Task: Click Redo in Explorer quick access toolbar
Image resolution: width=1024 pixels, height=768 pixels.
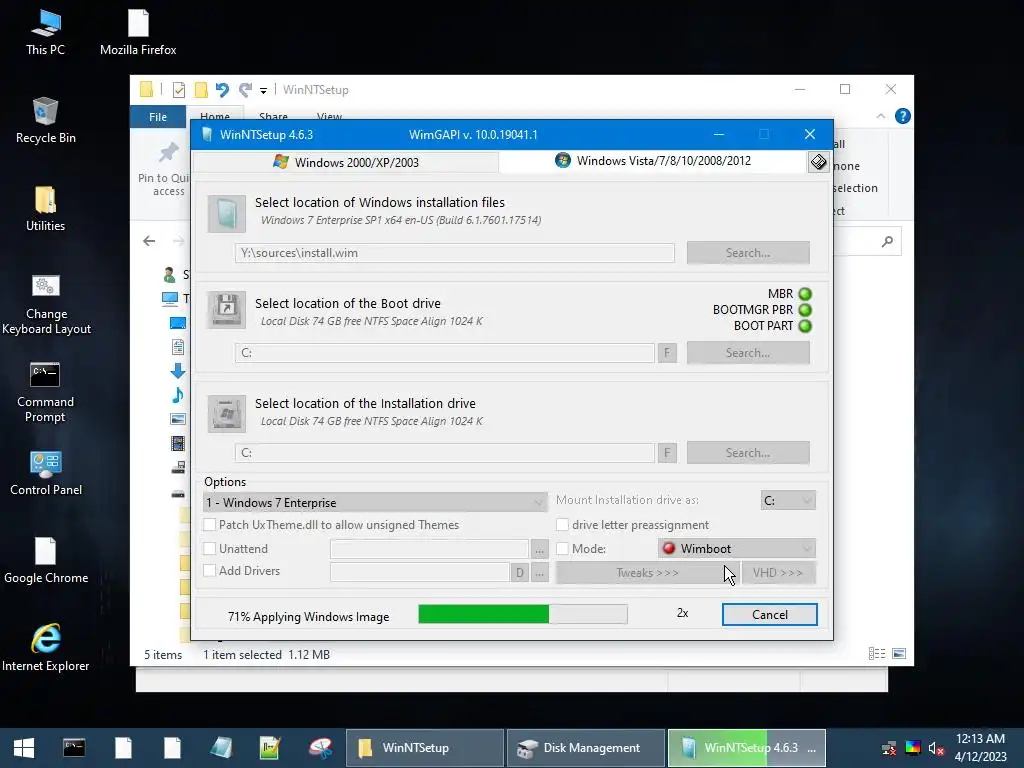Action: pyautogui.click(x=245, y=90)
